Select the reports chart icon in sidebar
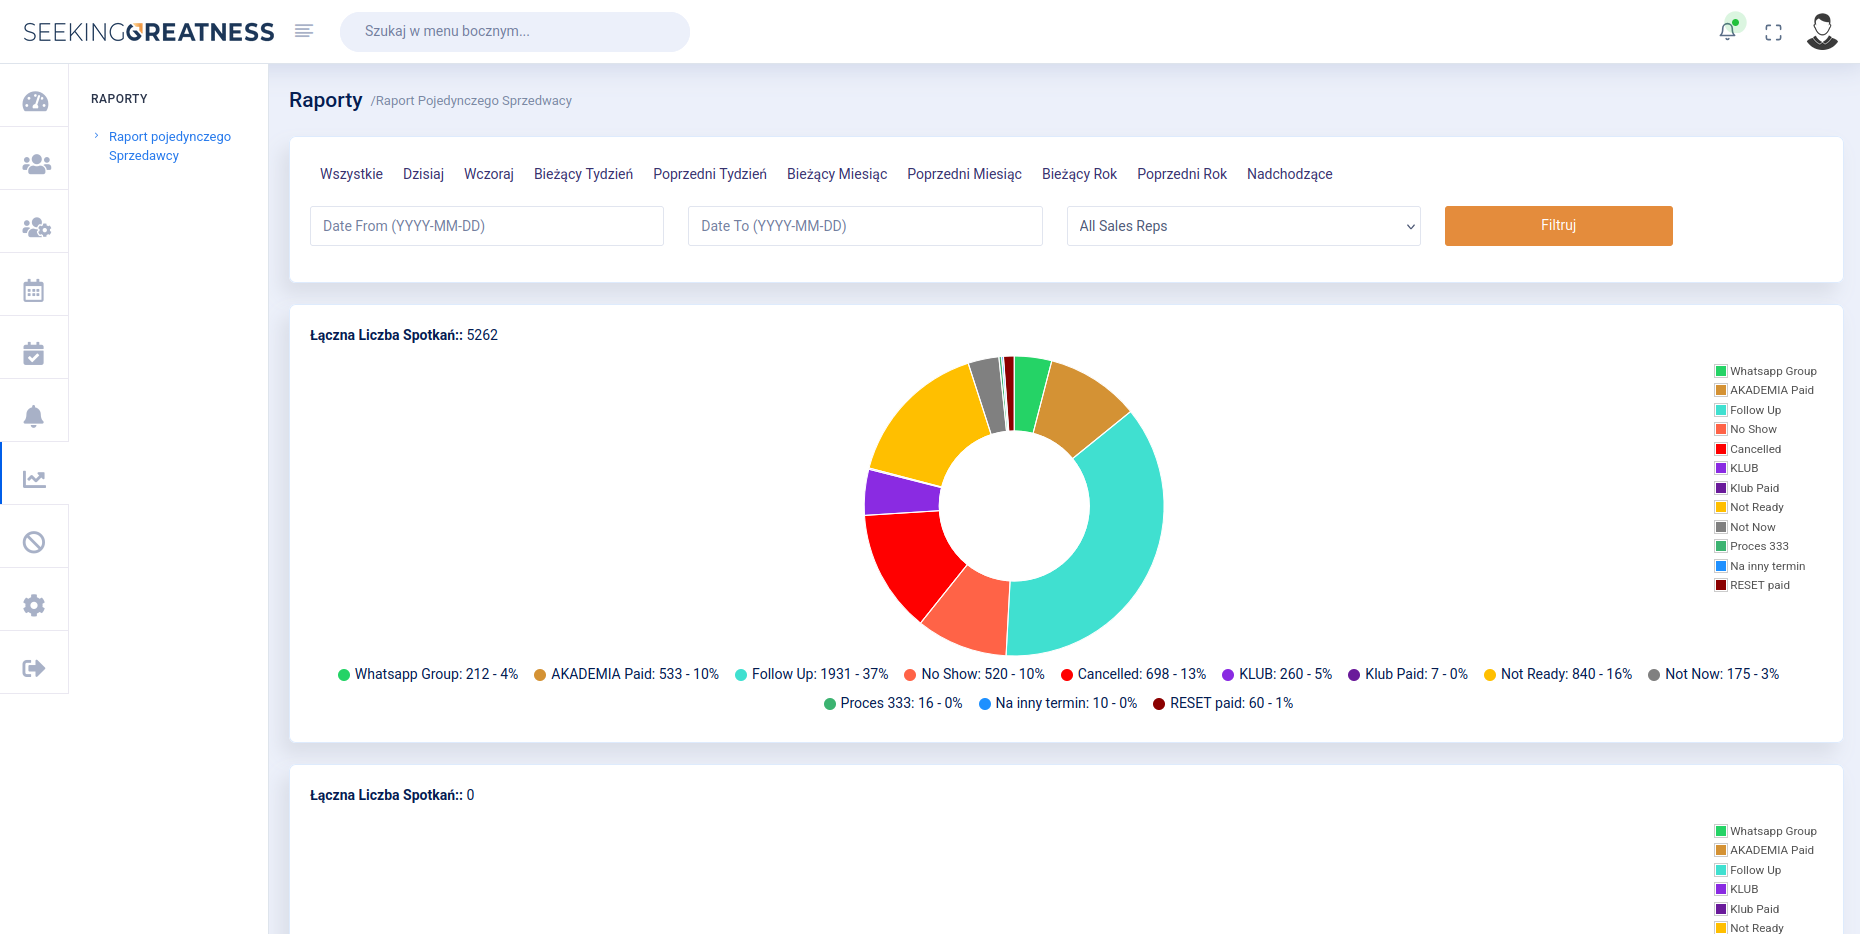The image size is (1860, 934). tap(34, 478)
